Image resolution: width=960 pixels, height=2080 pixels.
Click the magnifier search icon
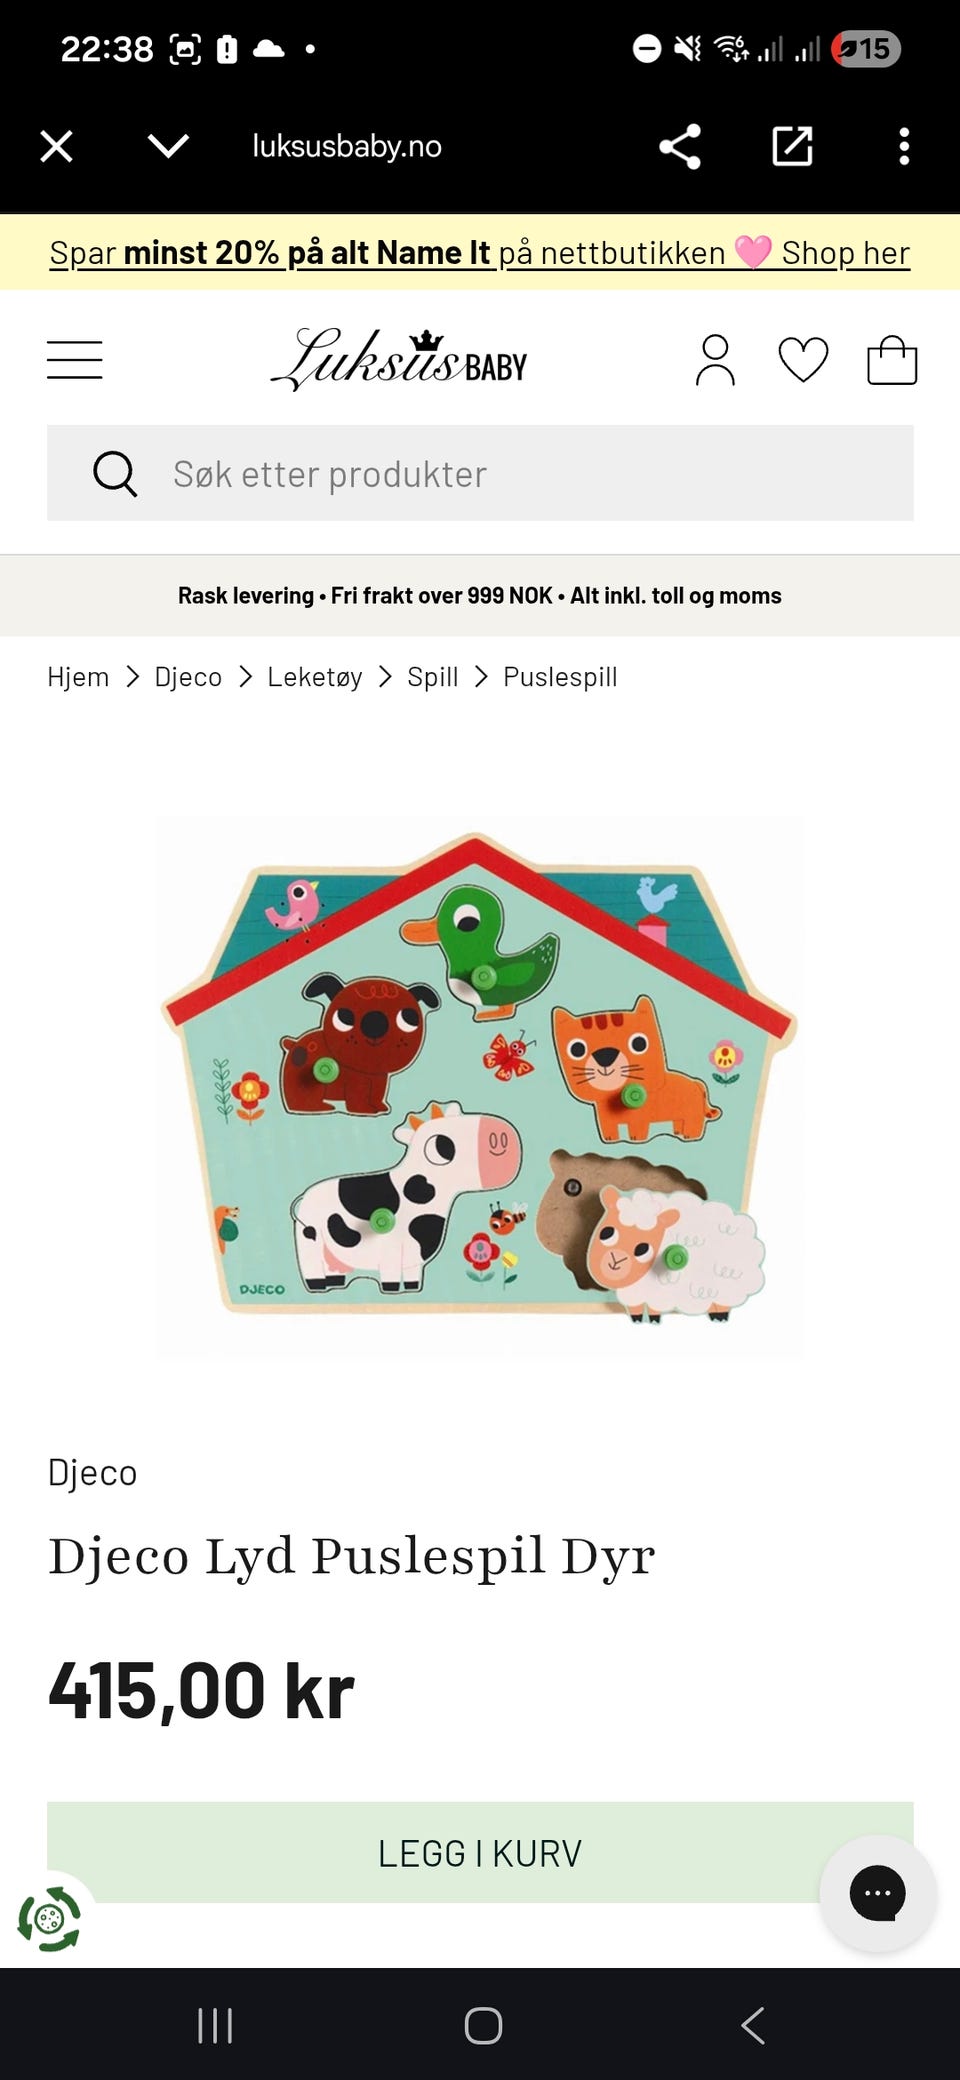115,473
